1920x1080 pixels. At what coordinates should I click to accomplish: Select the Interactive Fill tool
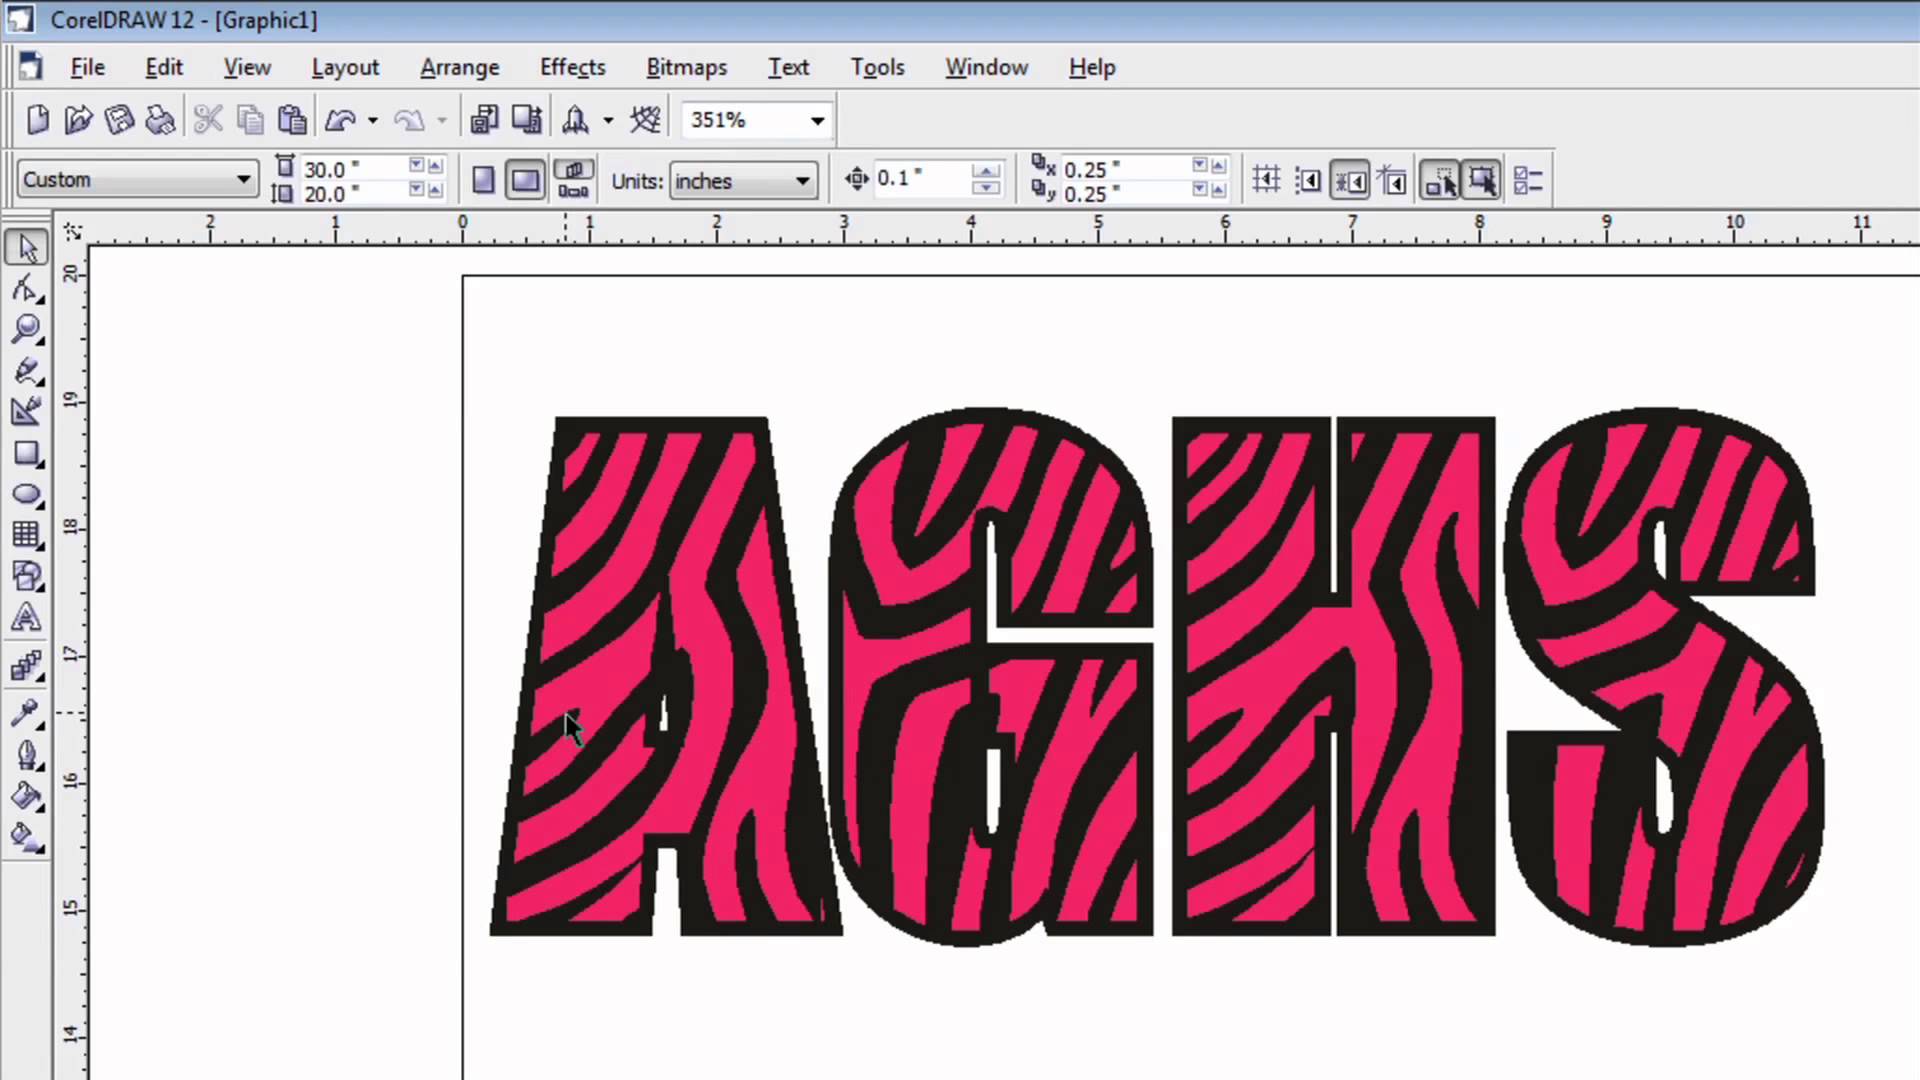click(27, 837)
